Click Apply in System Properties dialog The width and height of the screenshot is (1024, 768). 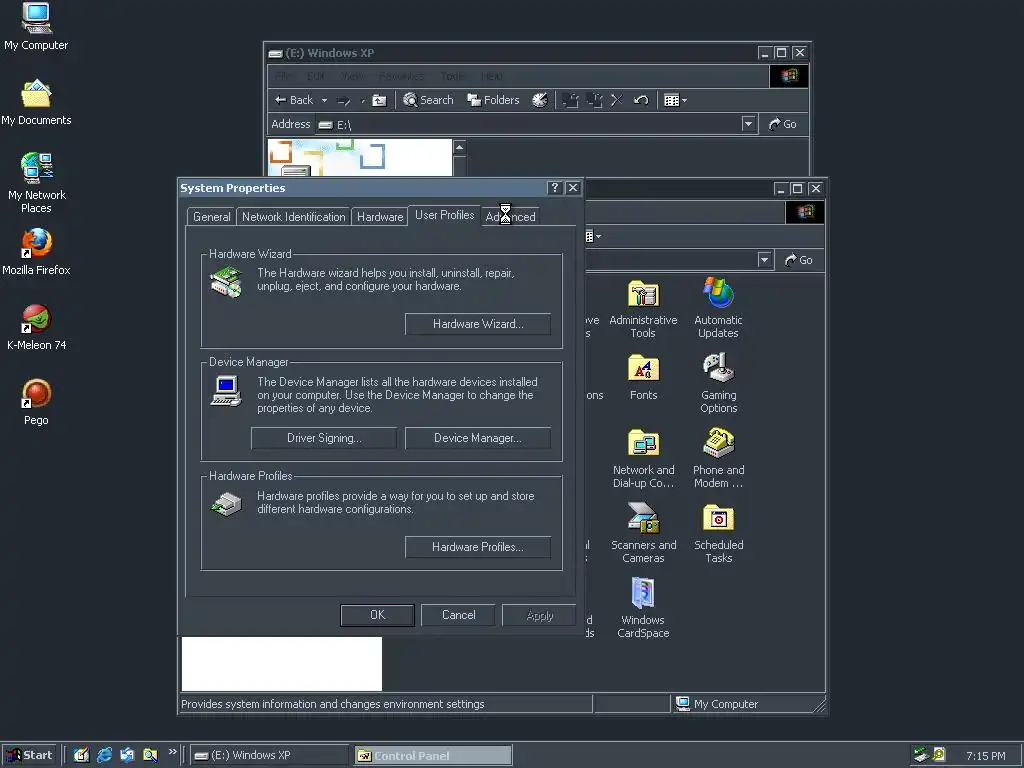tap(539, 615)
